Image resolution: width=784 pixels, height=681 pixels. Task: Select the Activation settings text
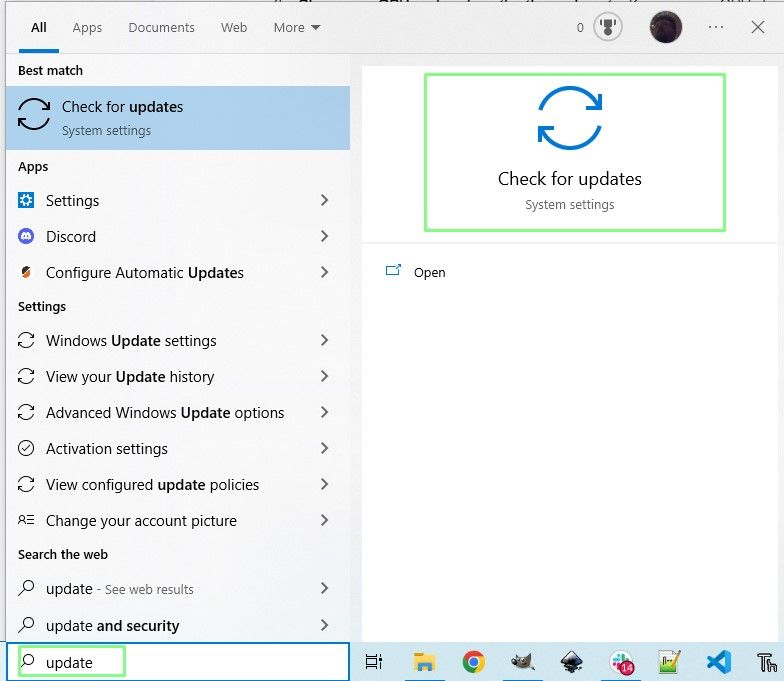106,449
